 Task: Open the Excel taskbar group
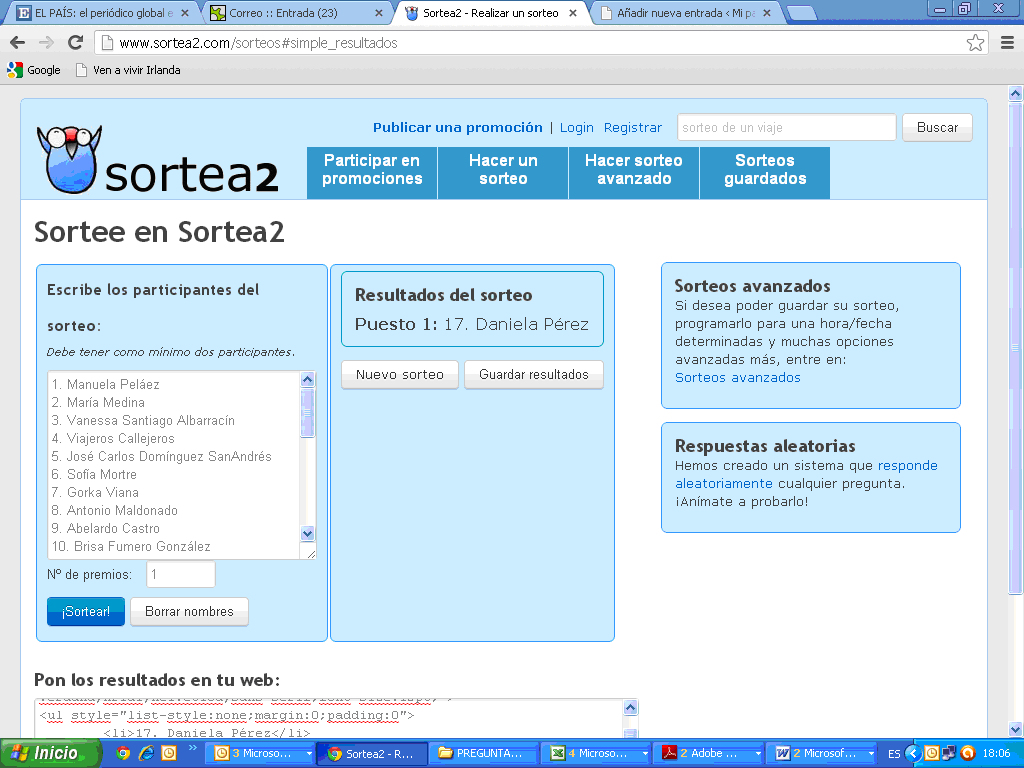(597, 753)
